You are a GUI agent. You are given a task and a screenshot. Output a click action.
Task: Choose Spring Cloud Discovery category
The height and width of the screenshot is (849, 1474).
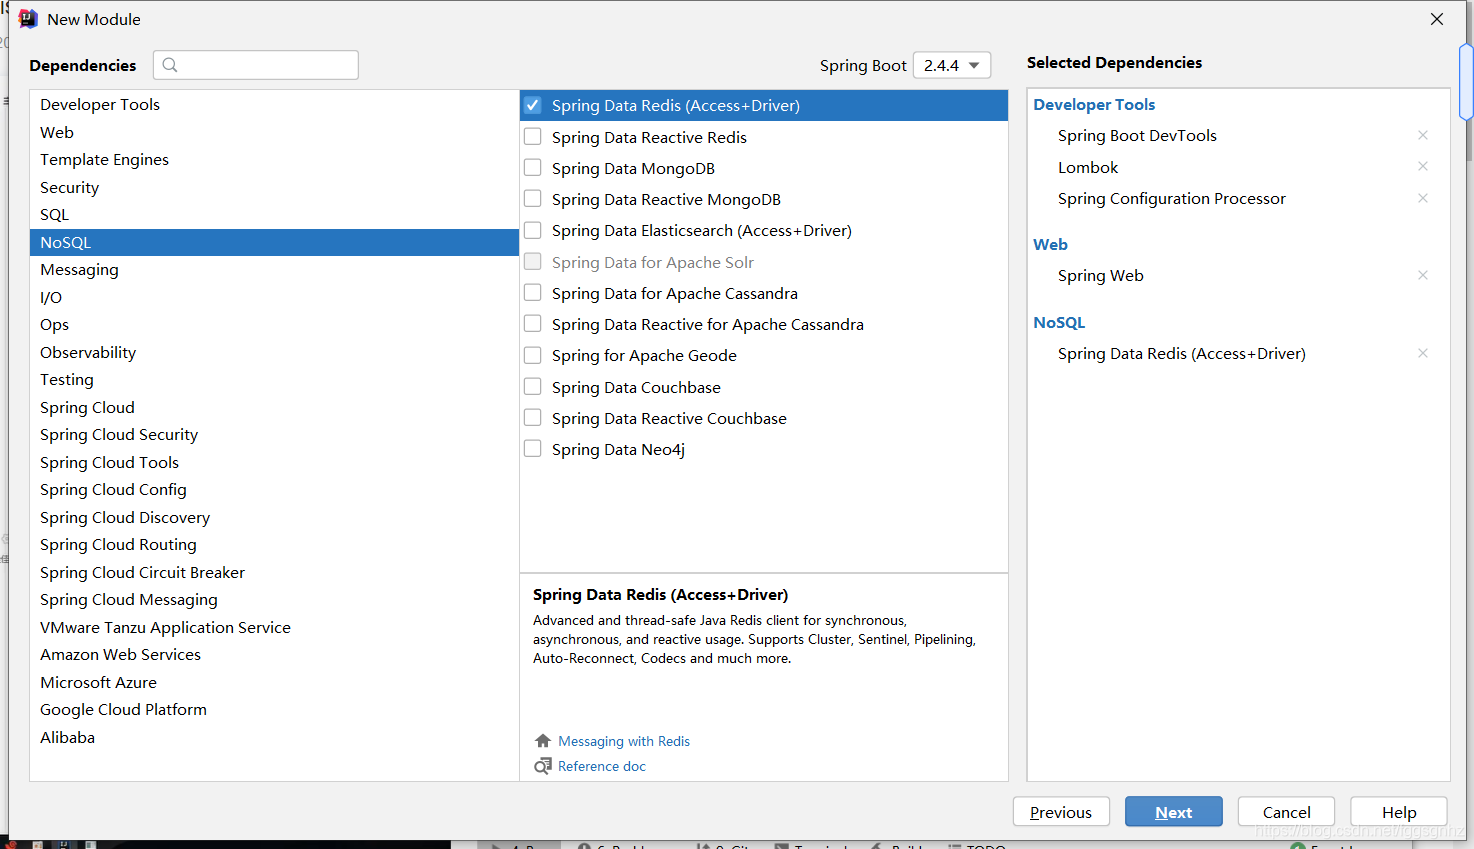click(274, 517)
